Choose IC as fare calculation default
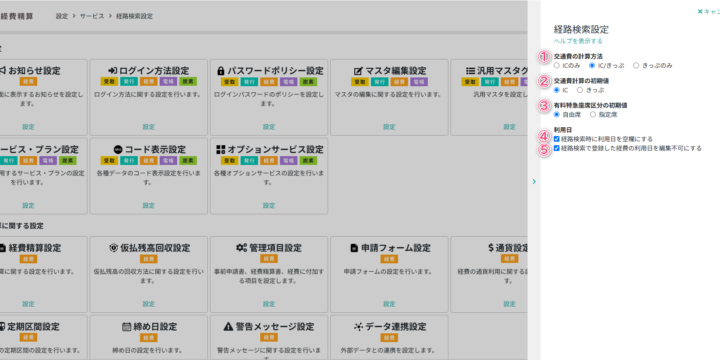 pos(557,90)
